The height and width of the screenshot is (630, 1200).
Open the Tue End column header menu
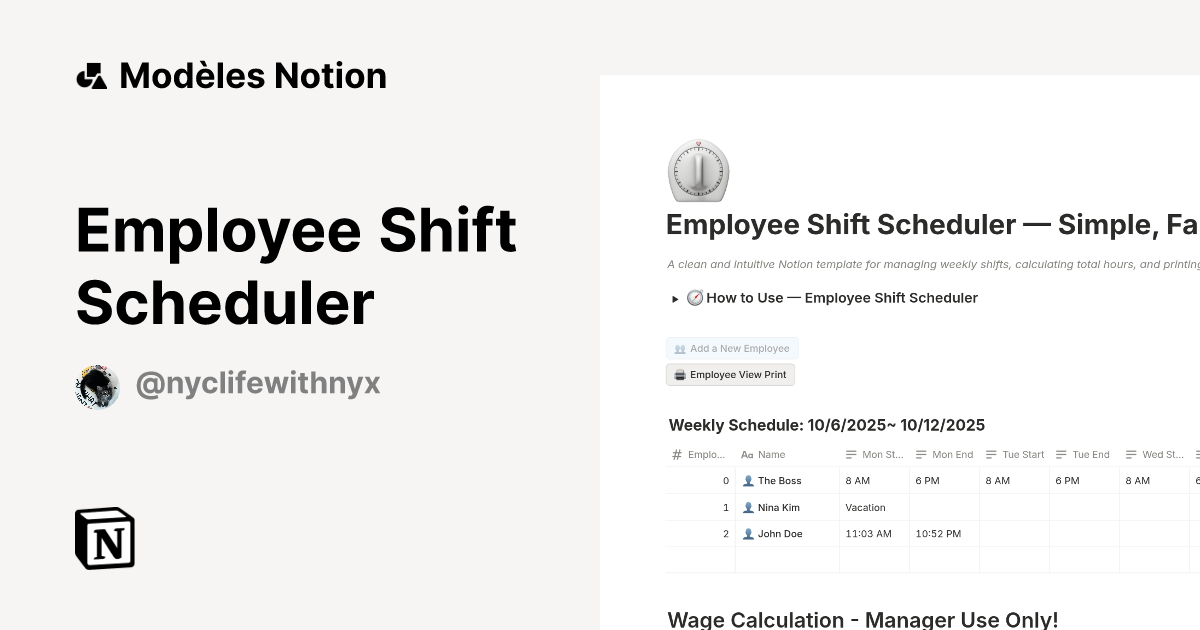[x=1091, y=454]
